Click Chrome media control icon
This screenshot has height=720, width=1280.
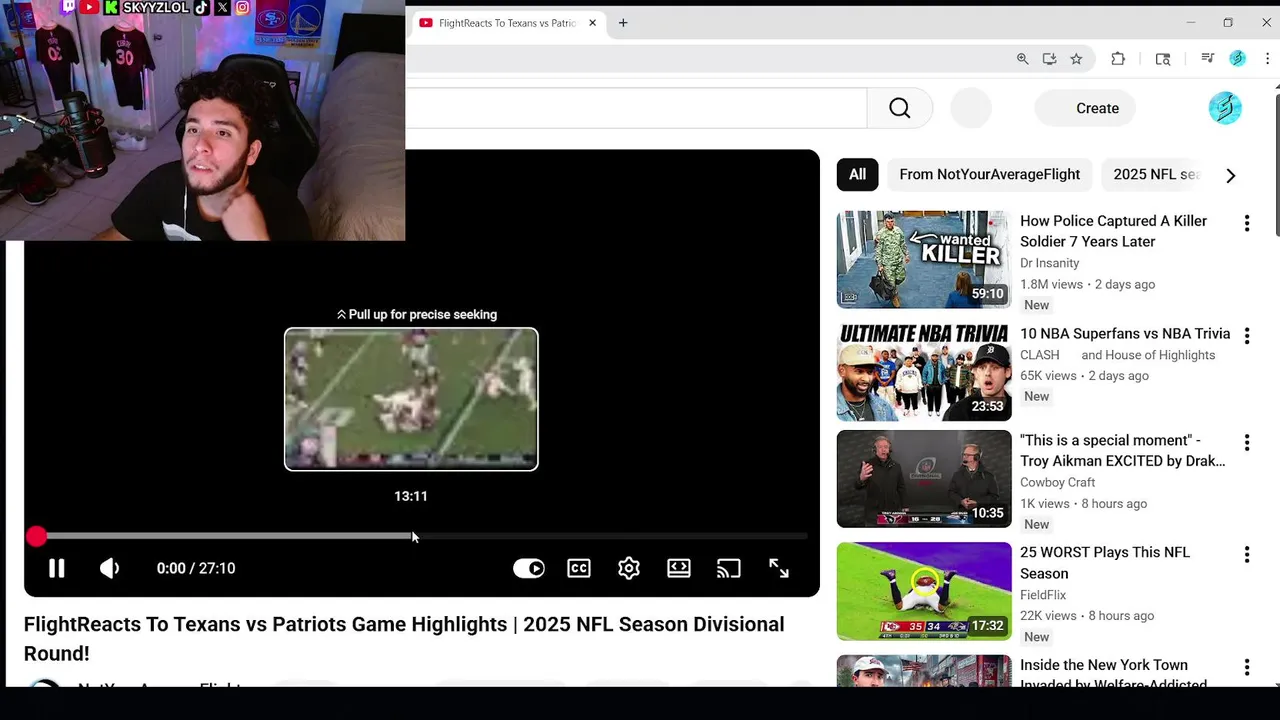tap(1208, 59)
